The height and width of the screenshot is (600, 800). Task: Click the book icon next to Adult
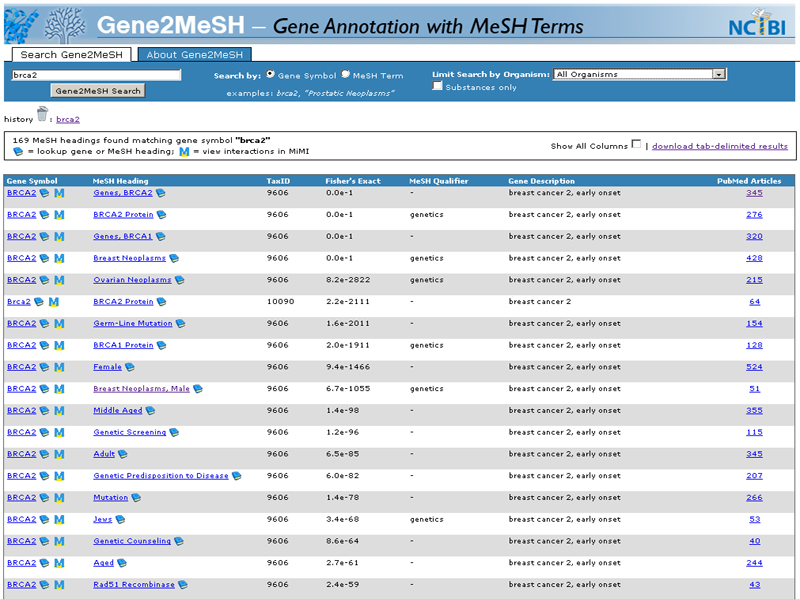123,455
